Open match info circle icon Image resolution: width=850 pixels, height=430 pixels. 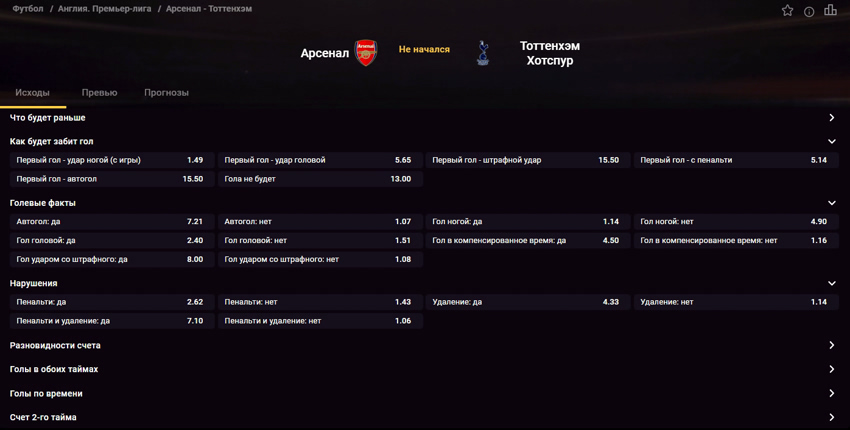tap(809, 11)
